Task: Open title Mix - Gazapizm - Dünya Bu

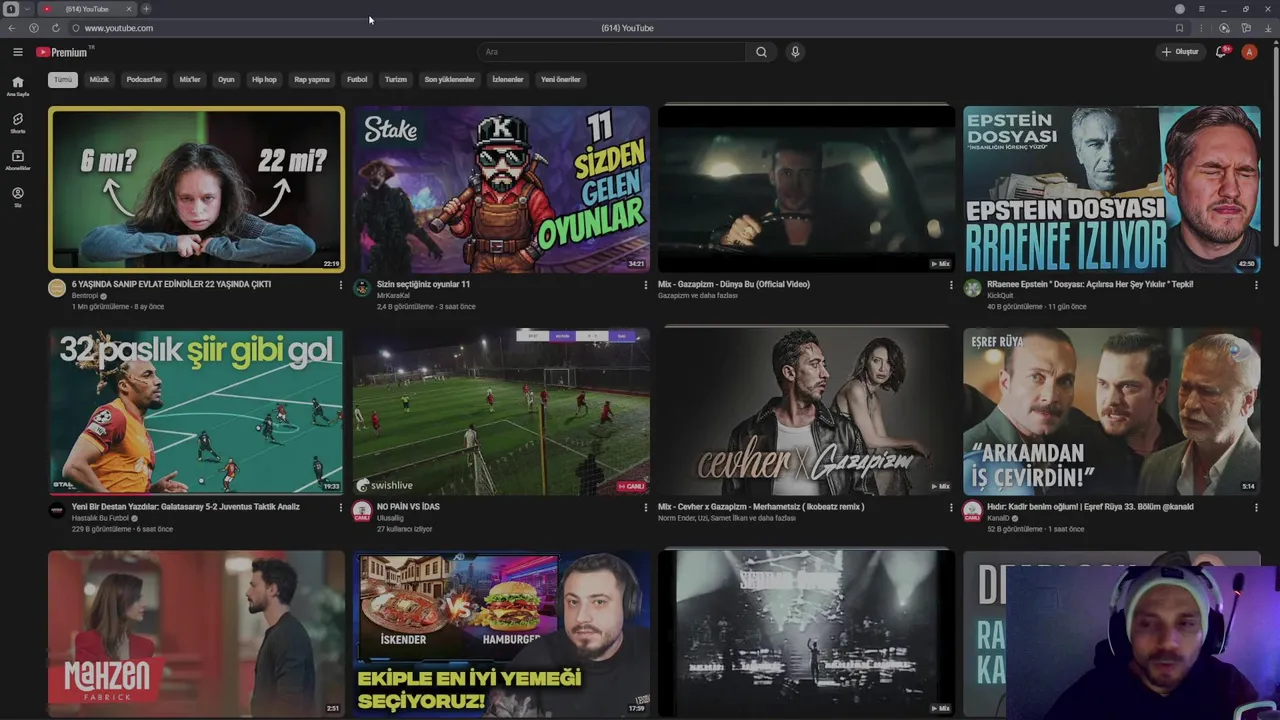Action: pos(734,284)
